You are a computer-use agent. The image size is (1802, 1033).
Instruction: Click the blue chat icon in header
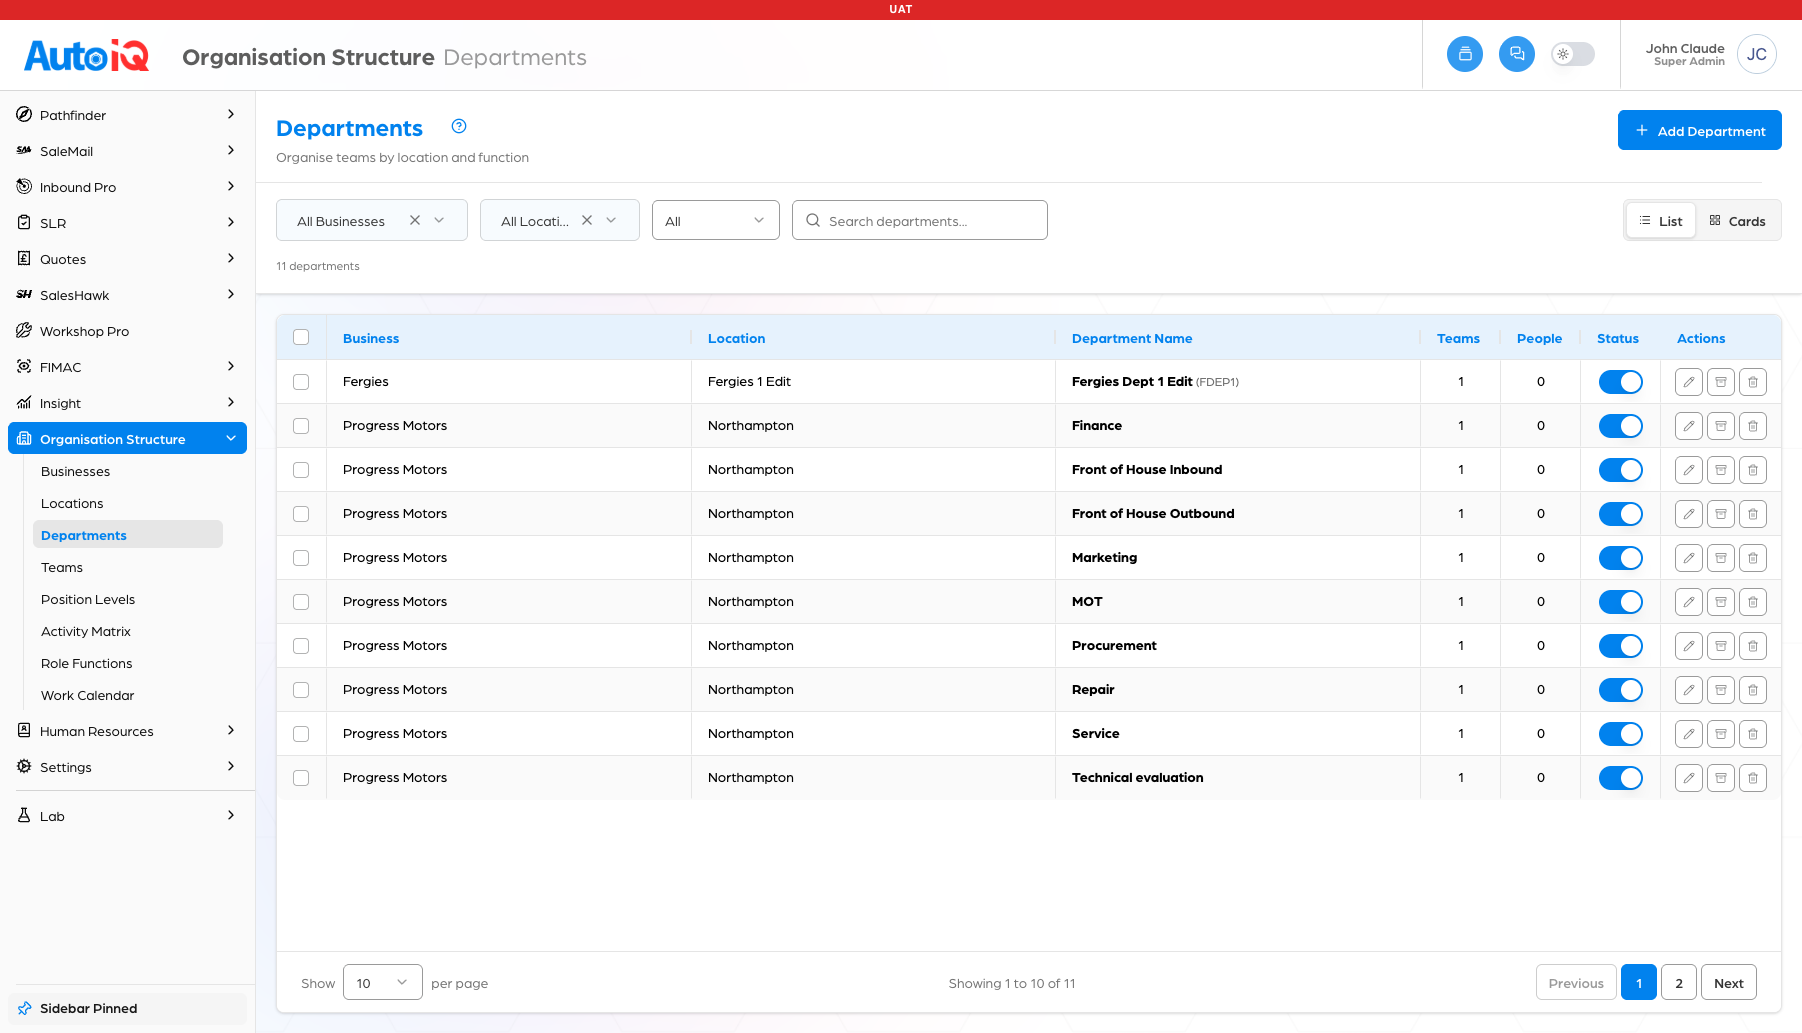pyautogui.click(x=1517, y=54)
